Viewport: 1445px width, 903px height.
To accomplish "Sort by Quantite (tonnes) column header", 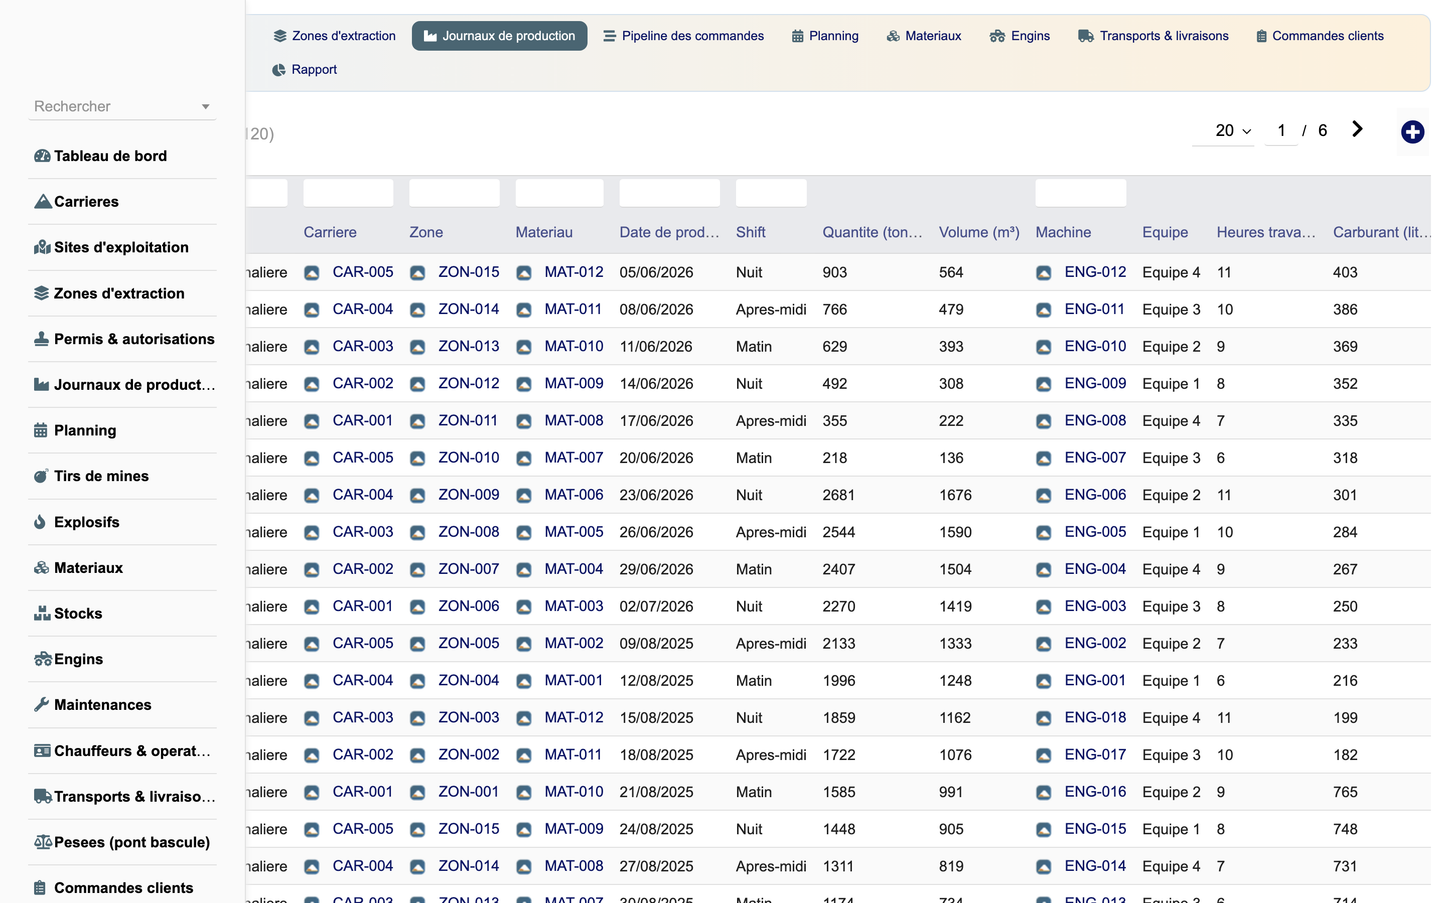I will [x=872, y=232].
